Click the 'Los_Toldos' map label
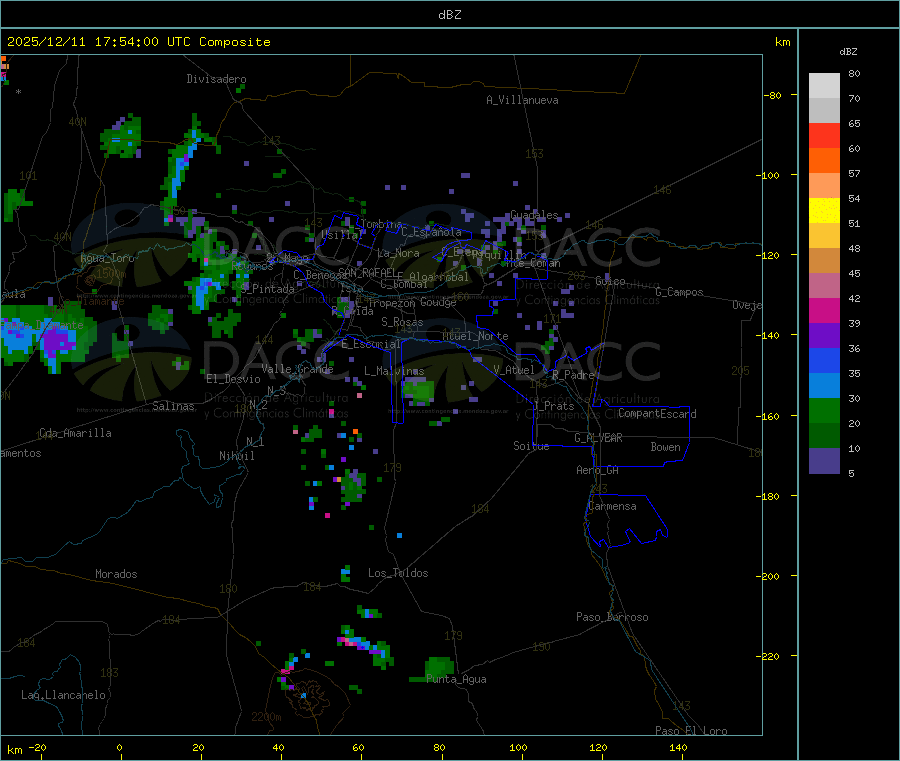 coord(398,573)
